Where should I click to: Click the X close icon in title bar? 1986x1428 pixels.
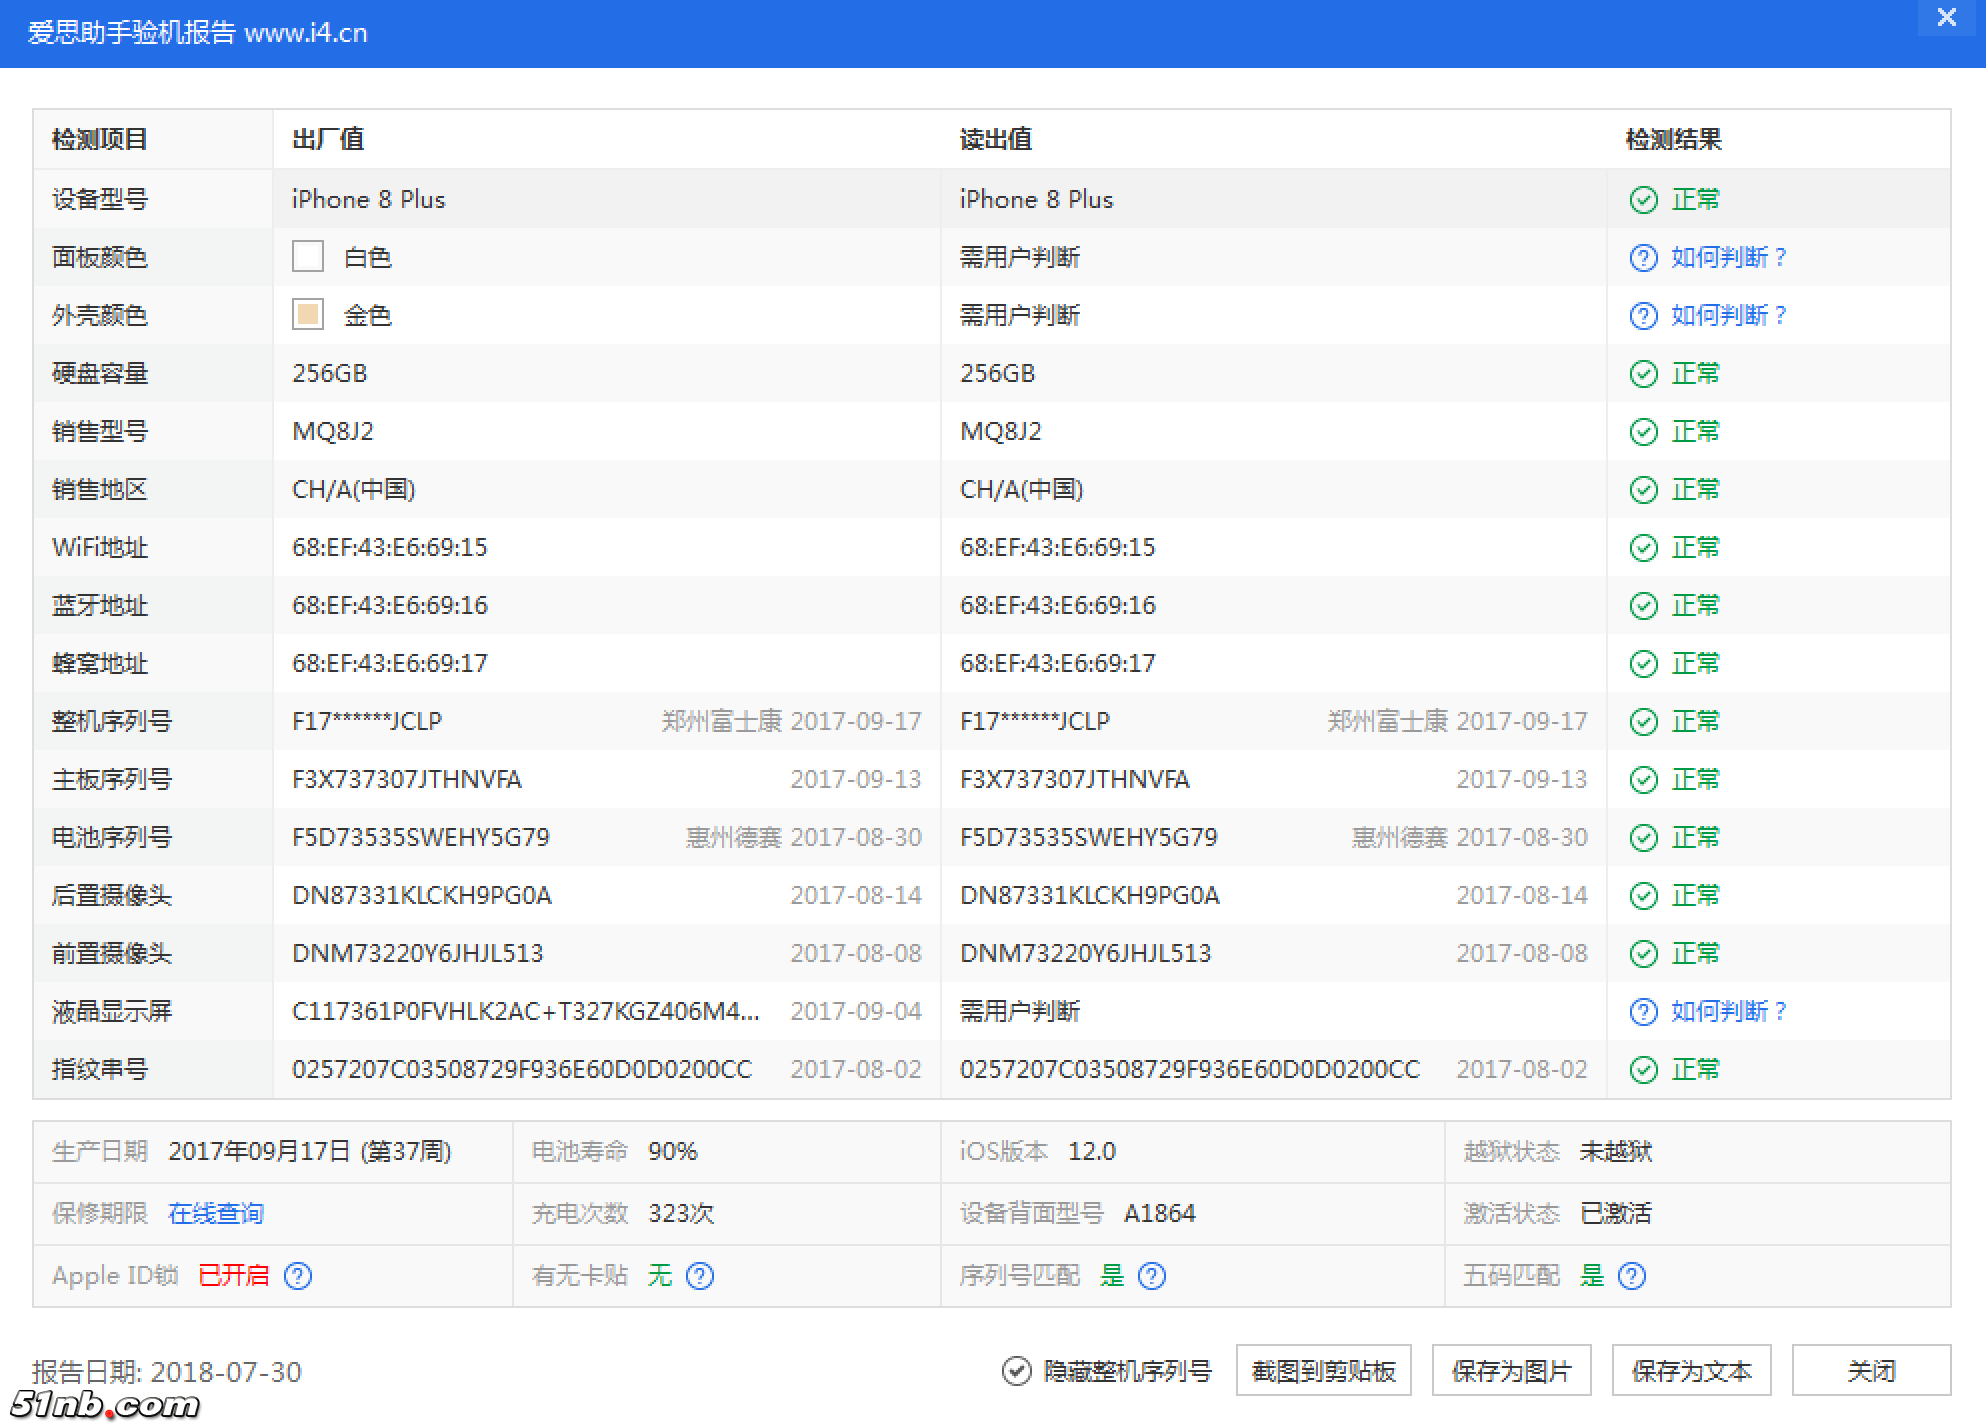(x=1946, y=17)
